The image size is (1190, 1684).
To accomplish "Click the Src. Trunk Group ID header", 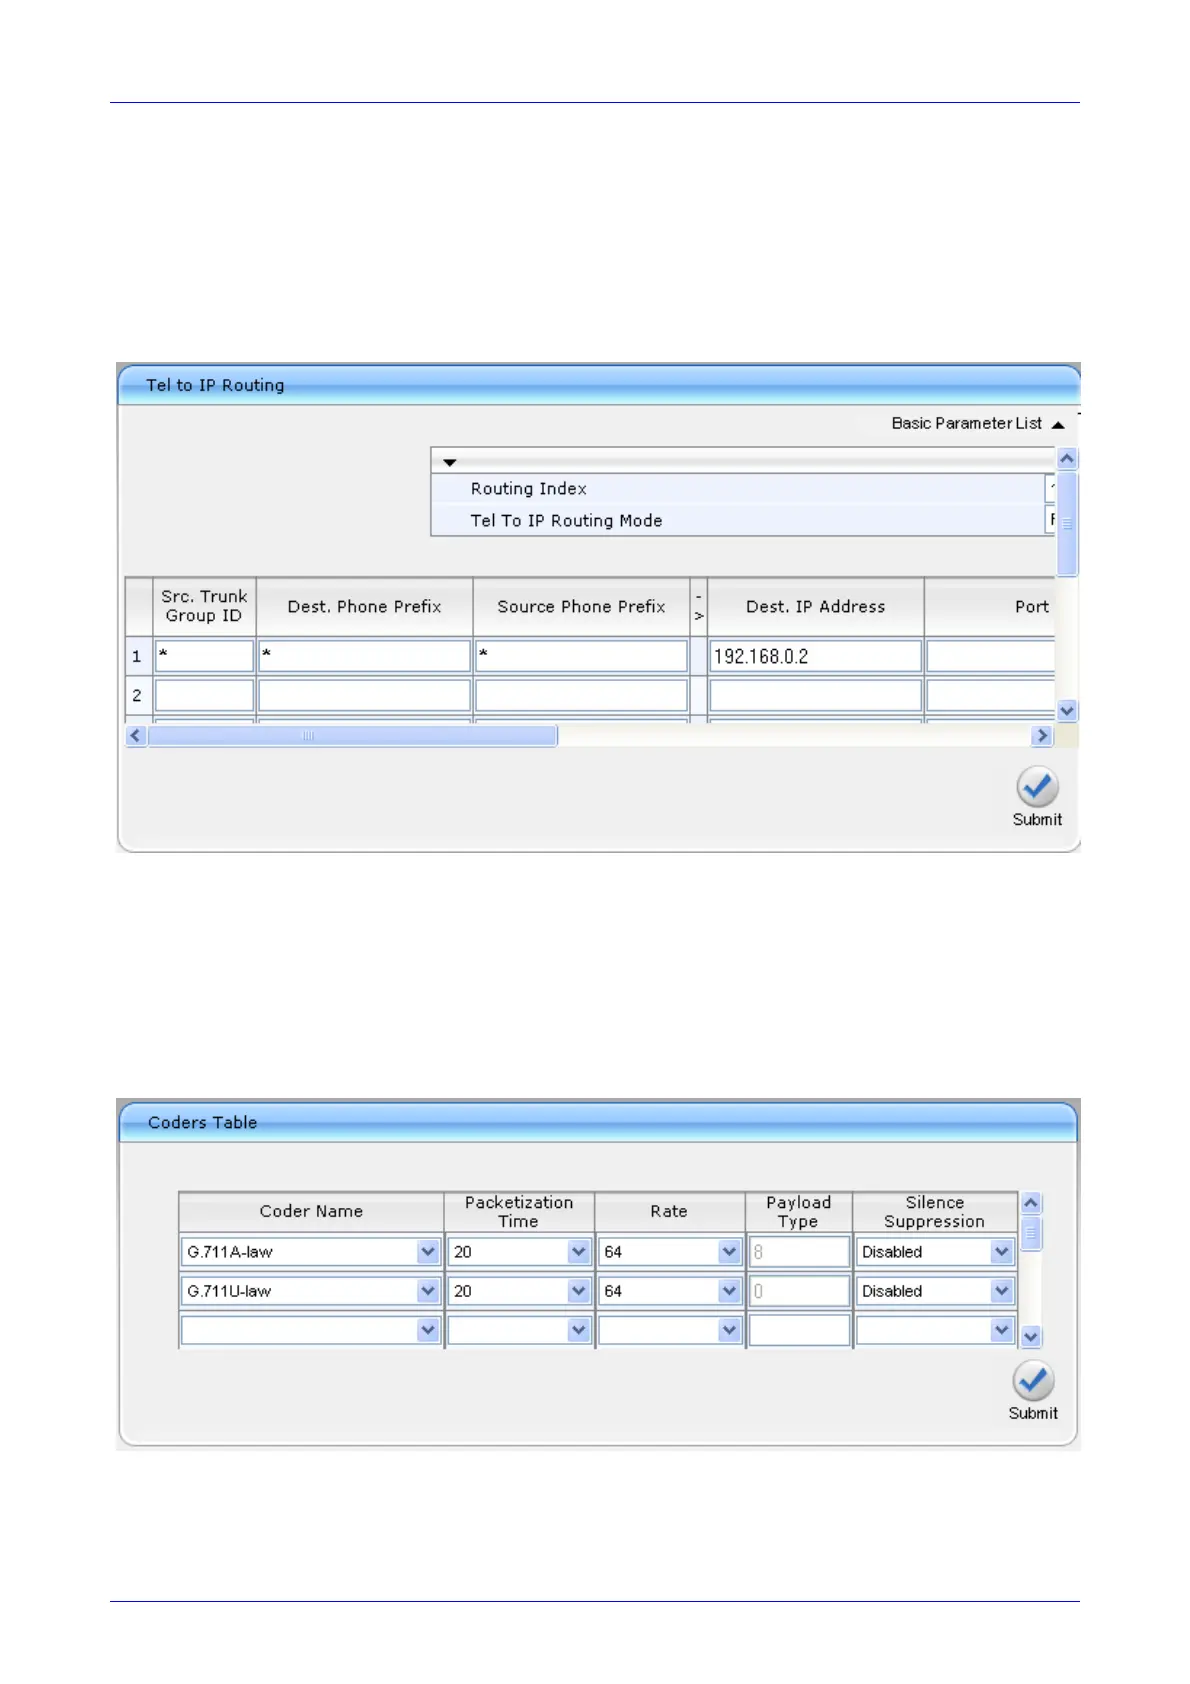I will (204, 606).
